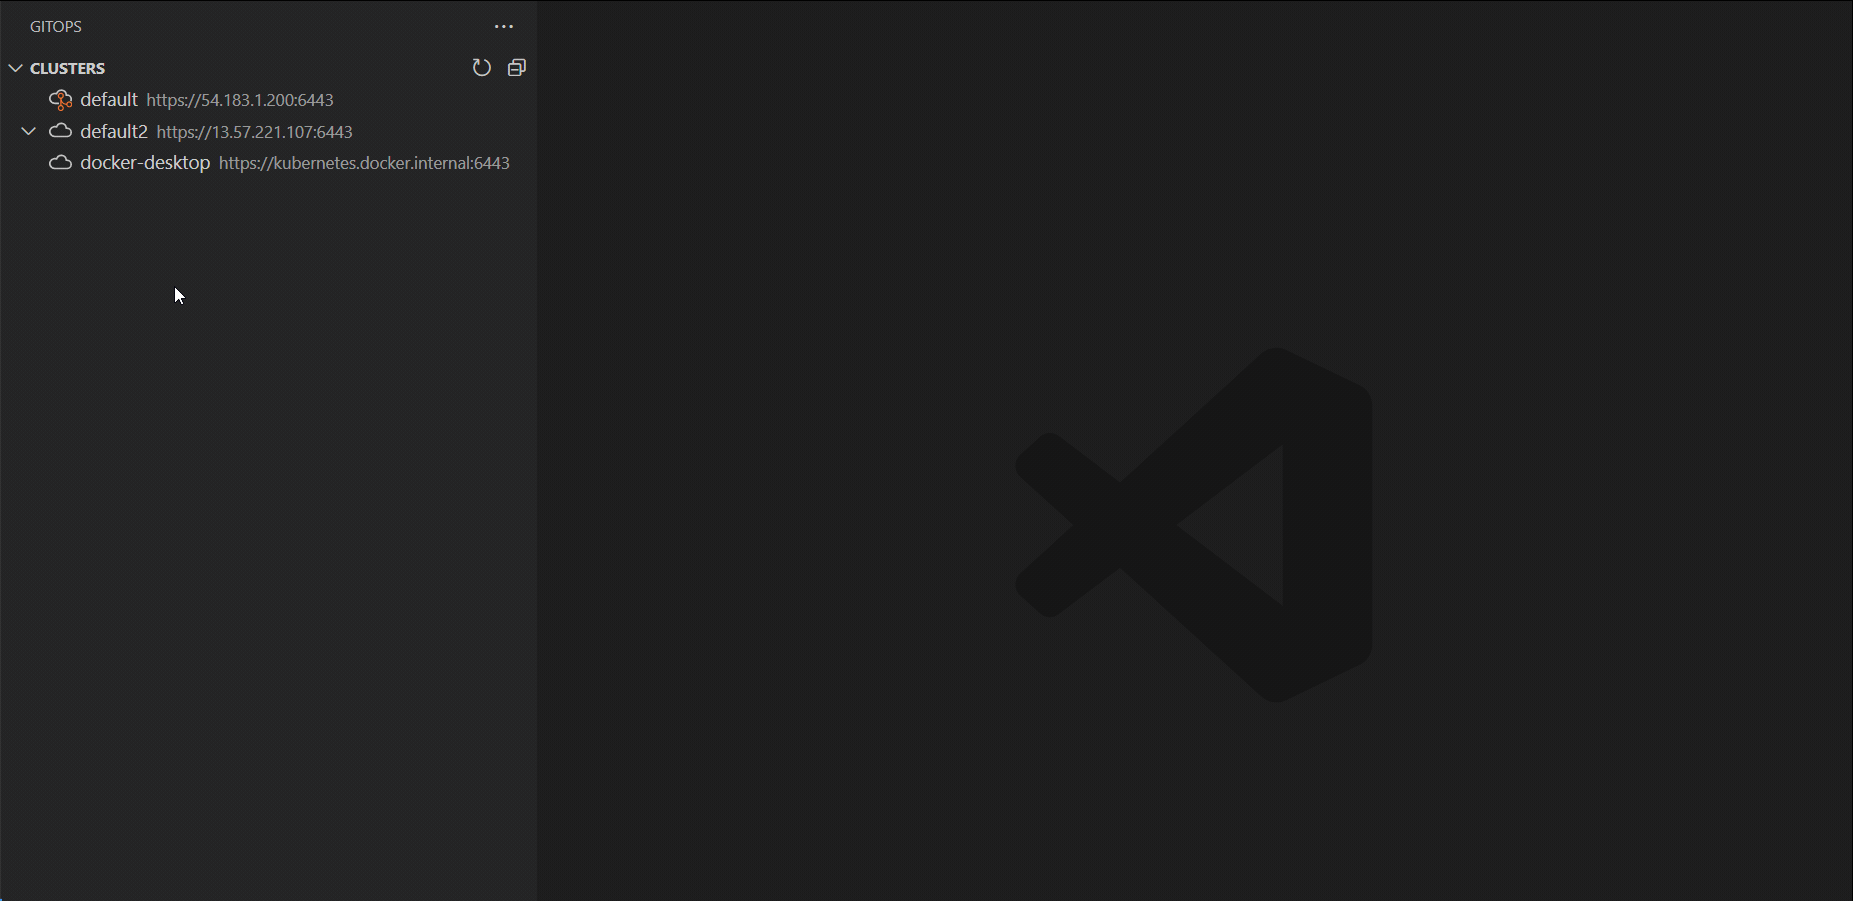Click the https://54.183.1.200:6443 address
Screen dimensions: 1853x901
240,100
